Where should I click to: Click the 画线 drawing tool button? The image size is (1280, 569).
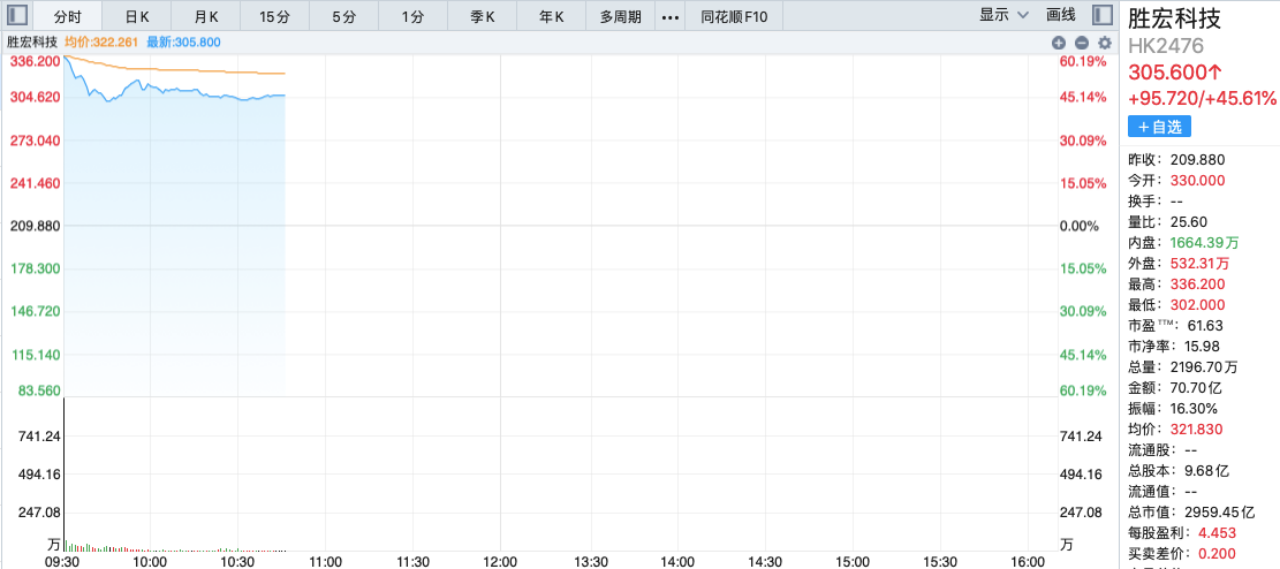click(1060, 15)
